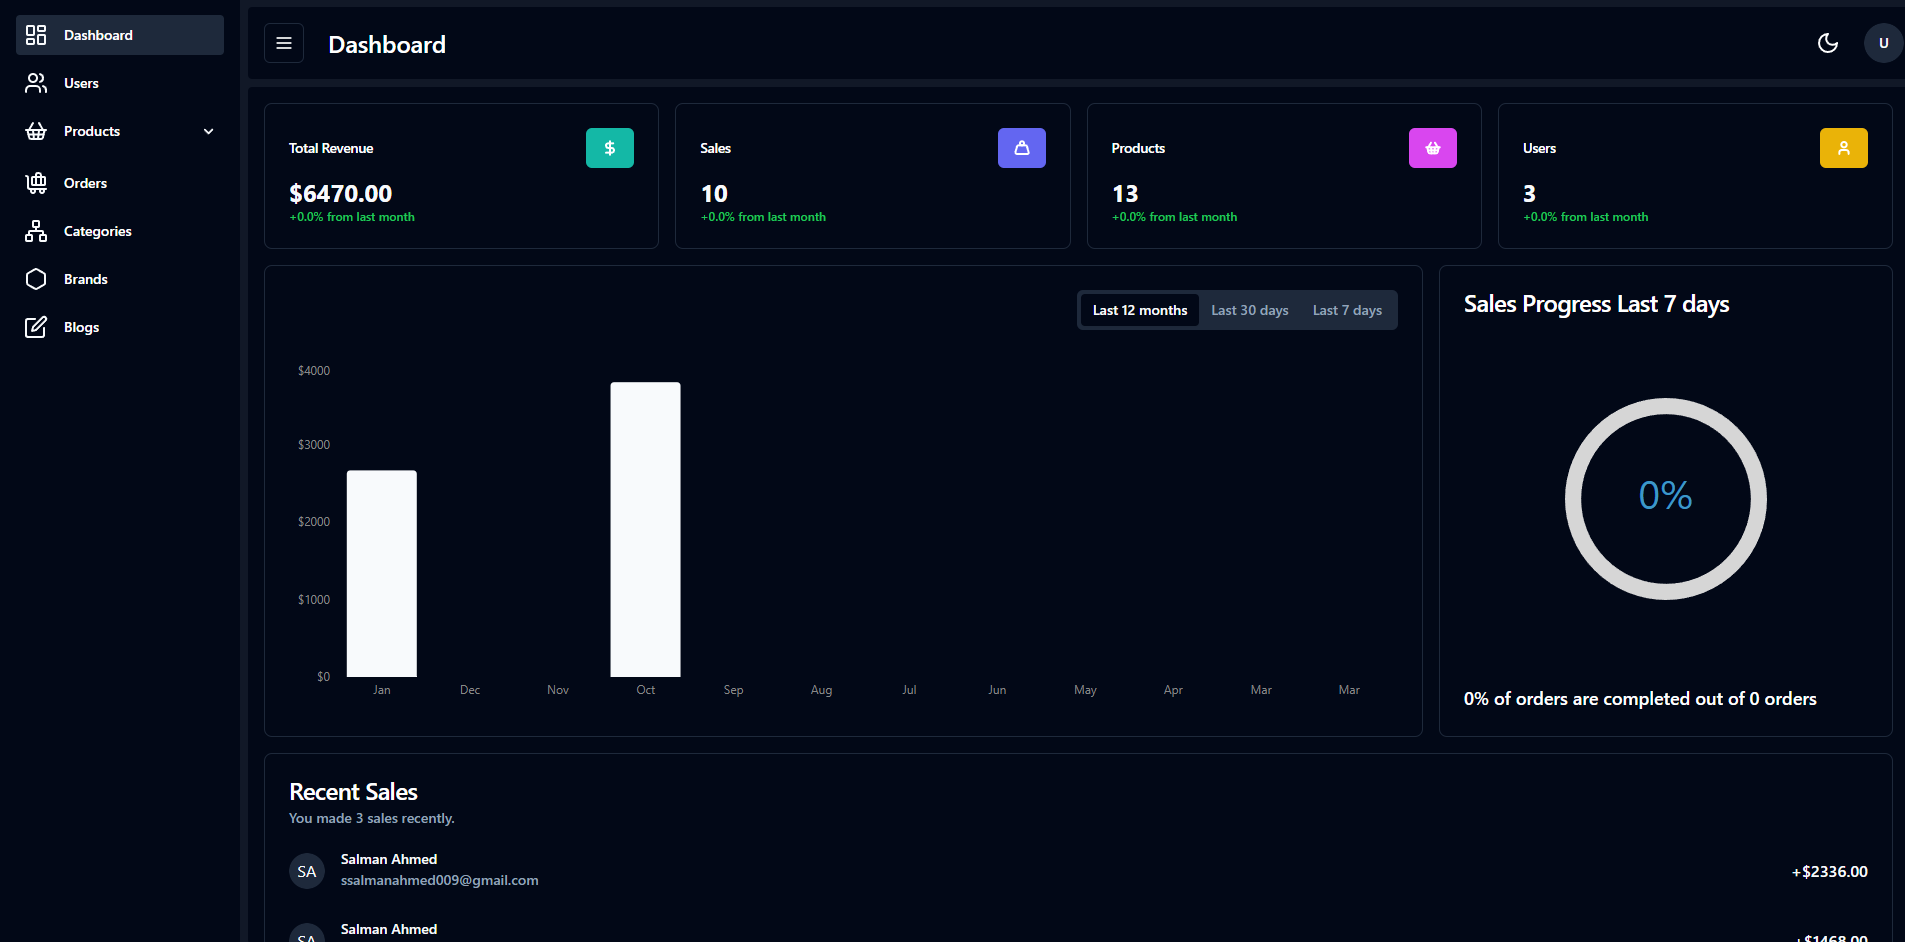Select Dashboard in the sidebar
This screenshot has width=1905, height=942.
[x=98, y=35]
